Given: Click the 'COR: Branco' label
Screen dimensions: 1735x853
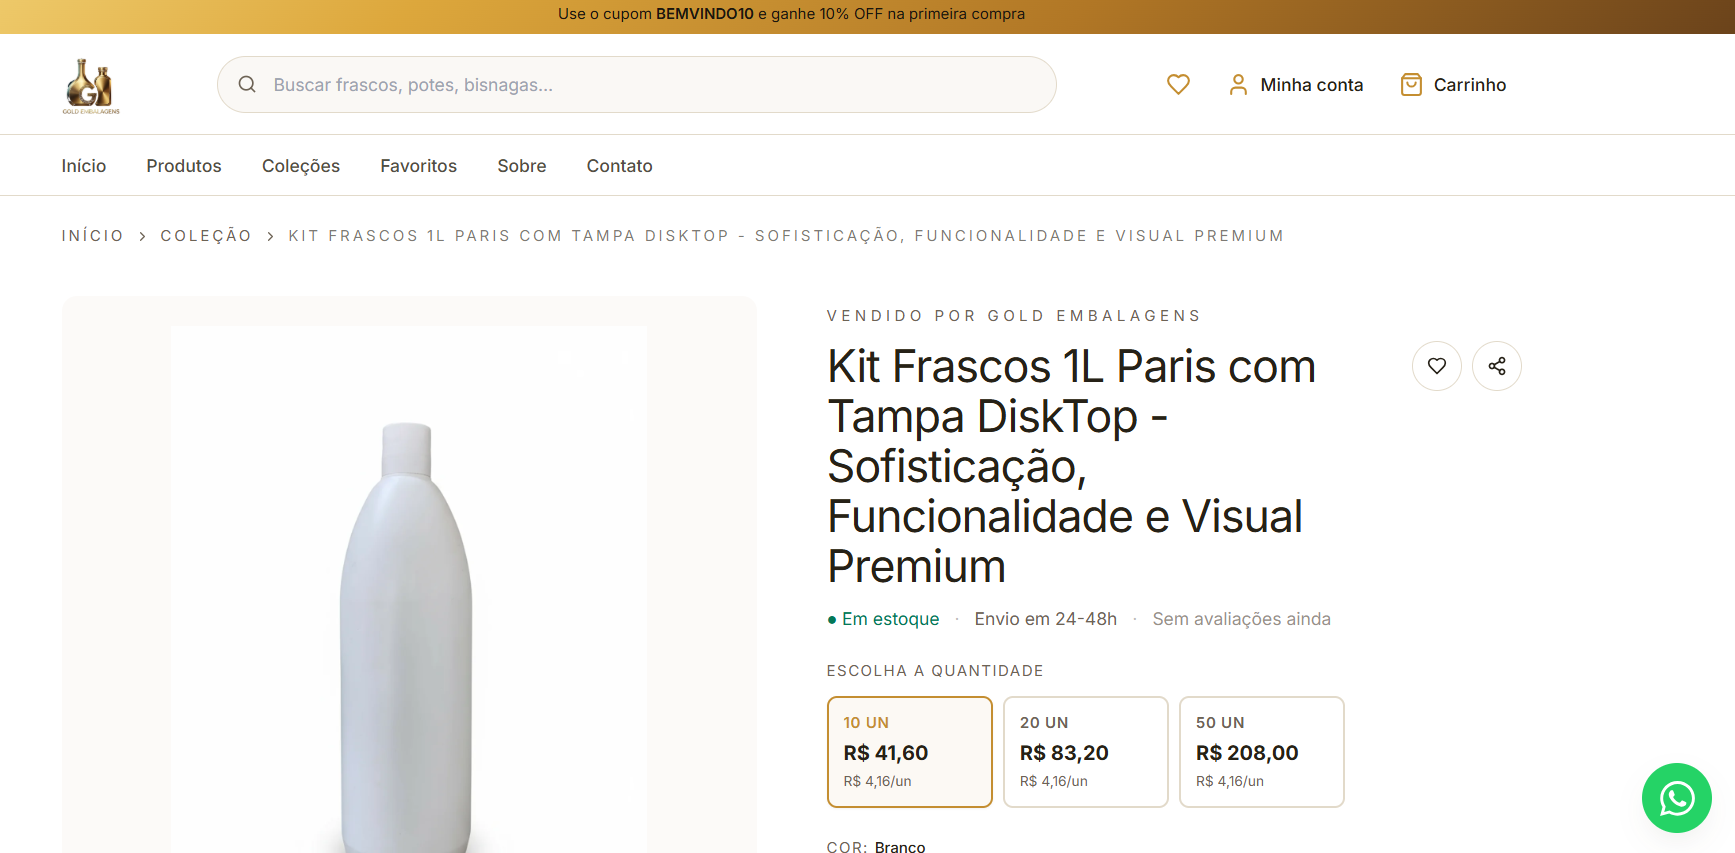Looking at the screenshot, I should coord(876,846).
